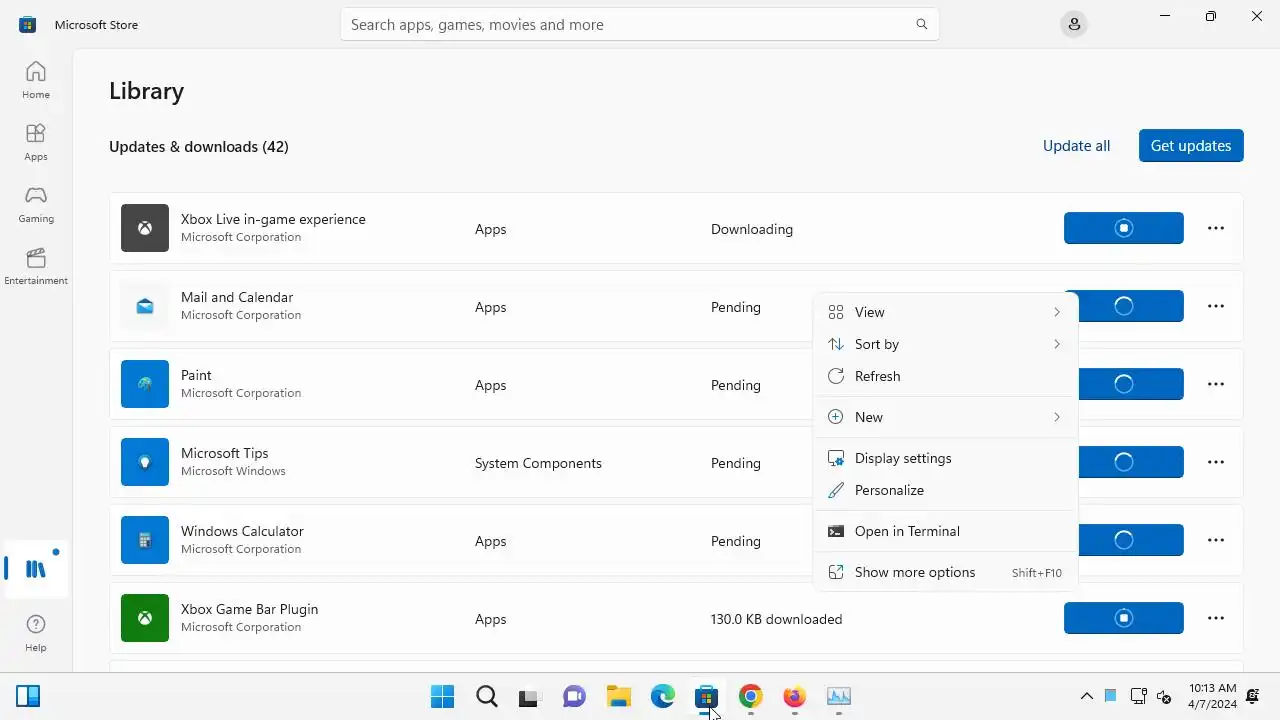Open Google Chrome from the taskbar

(750, 696)
